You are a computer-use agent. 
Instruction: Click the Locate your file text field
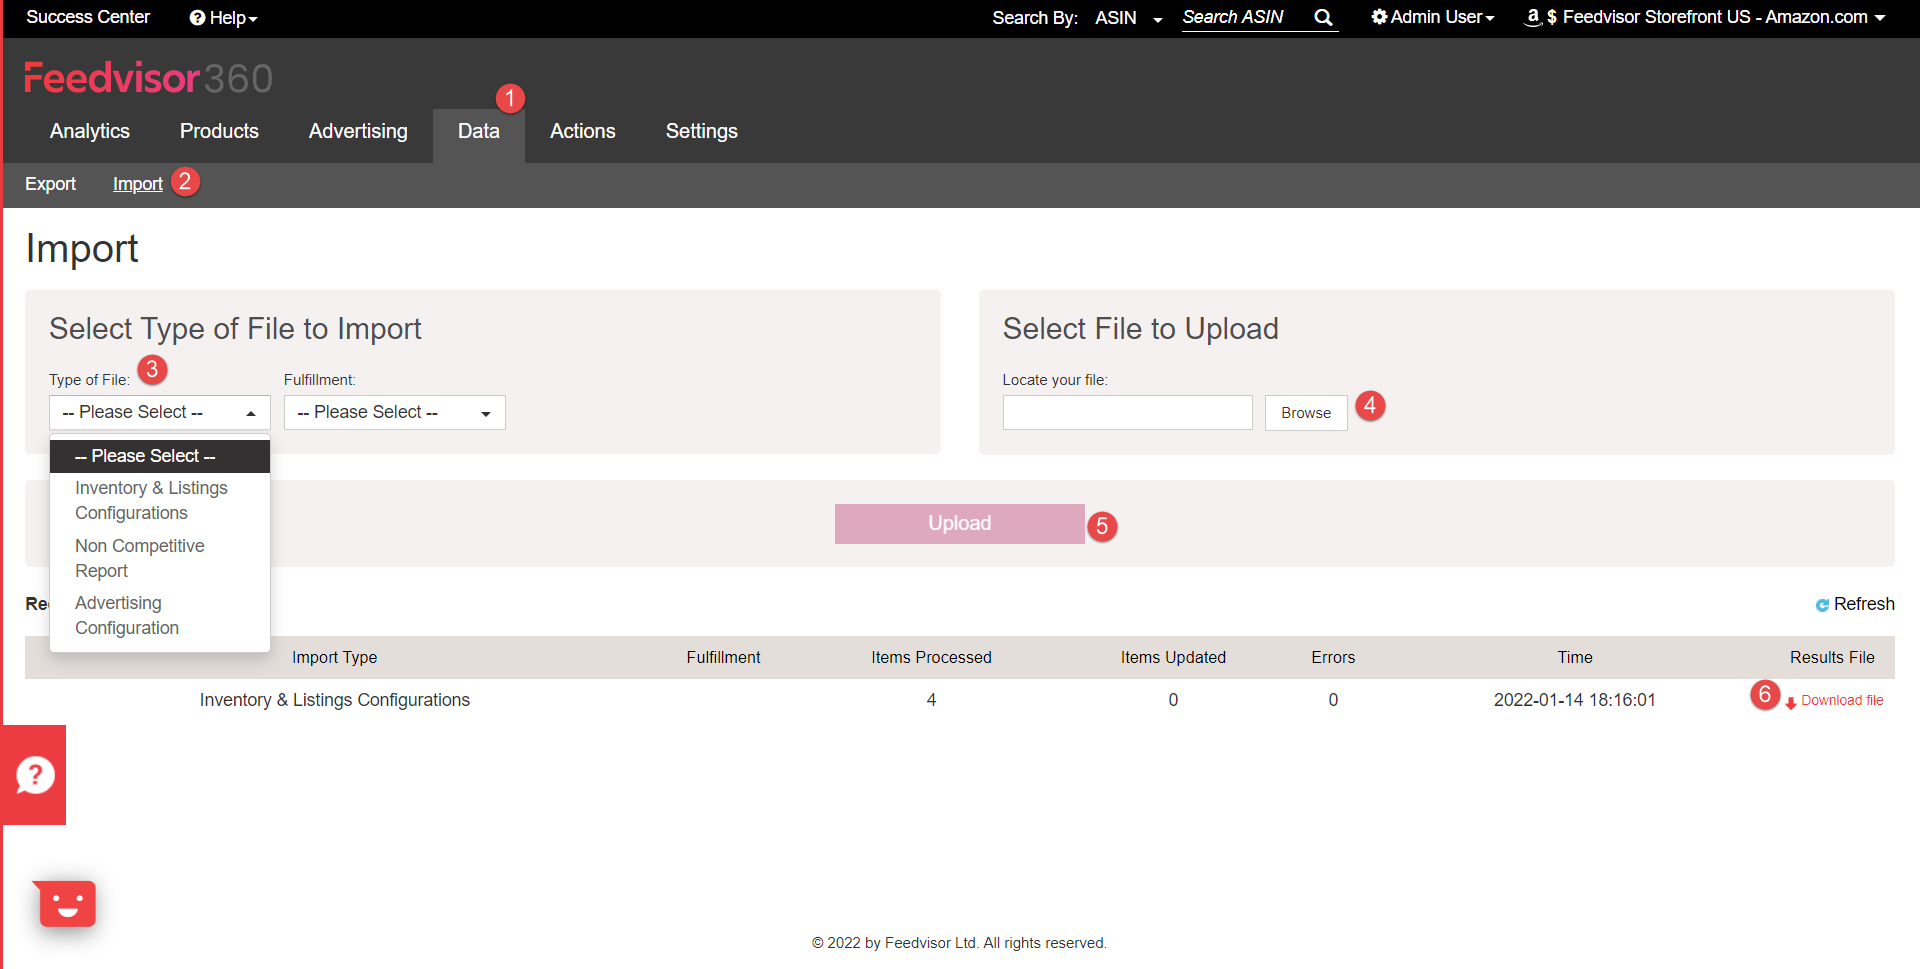1128,413
